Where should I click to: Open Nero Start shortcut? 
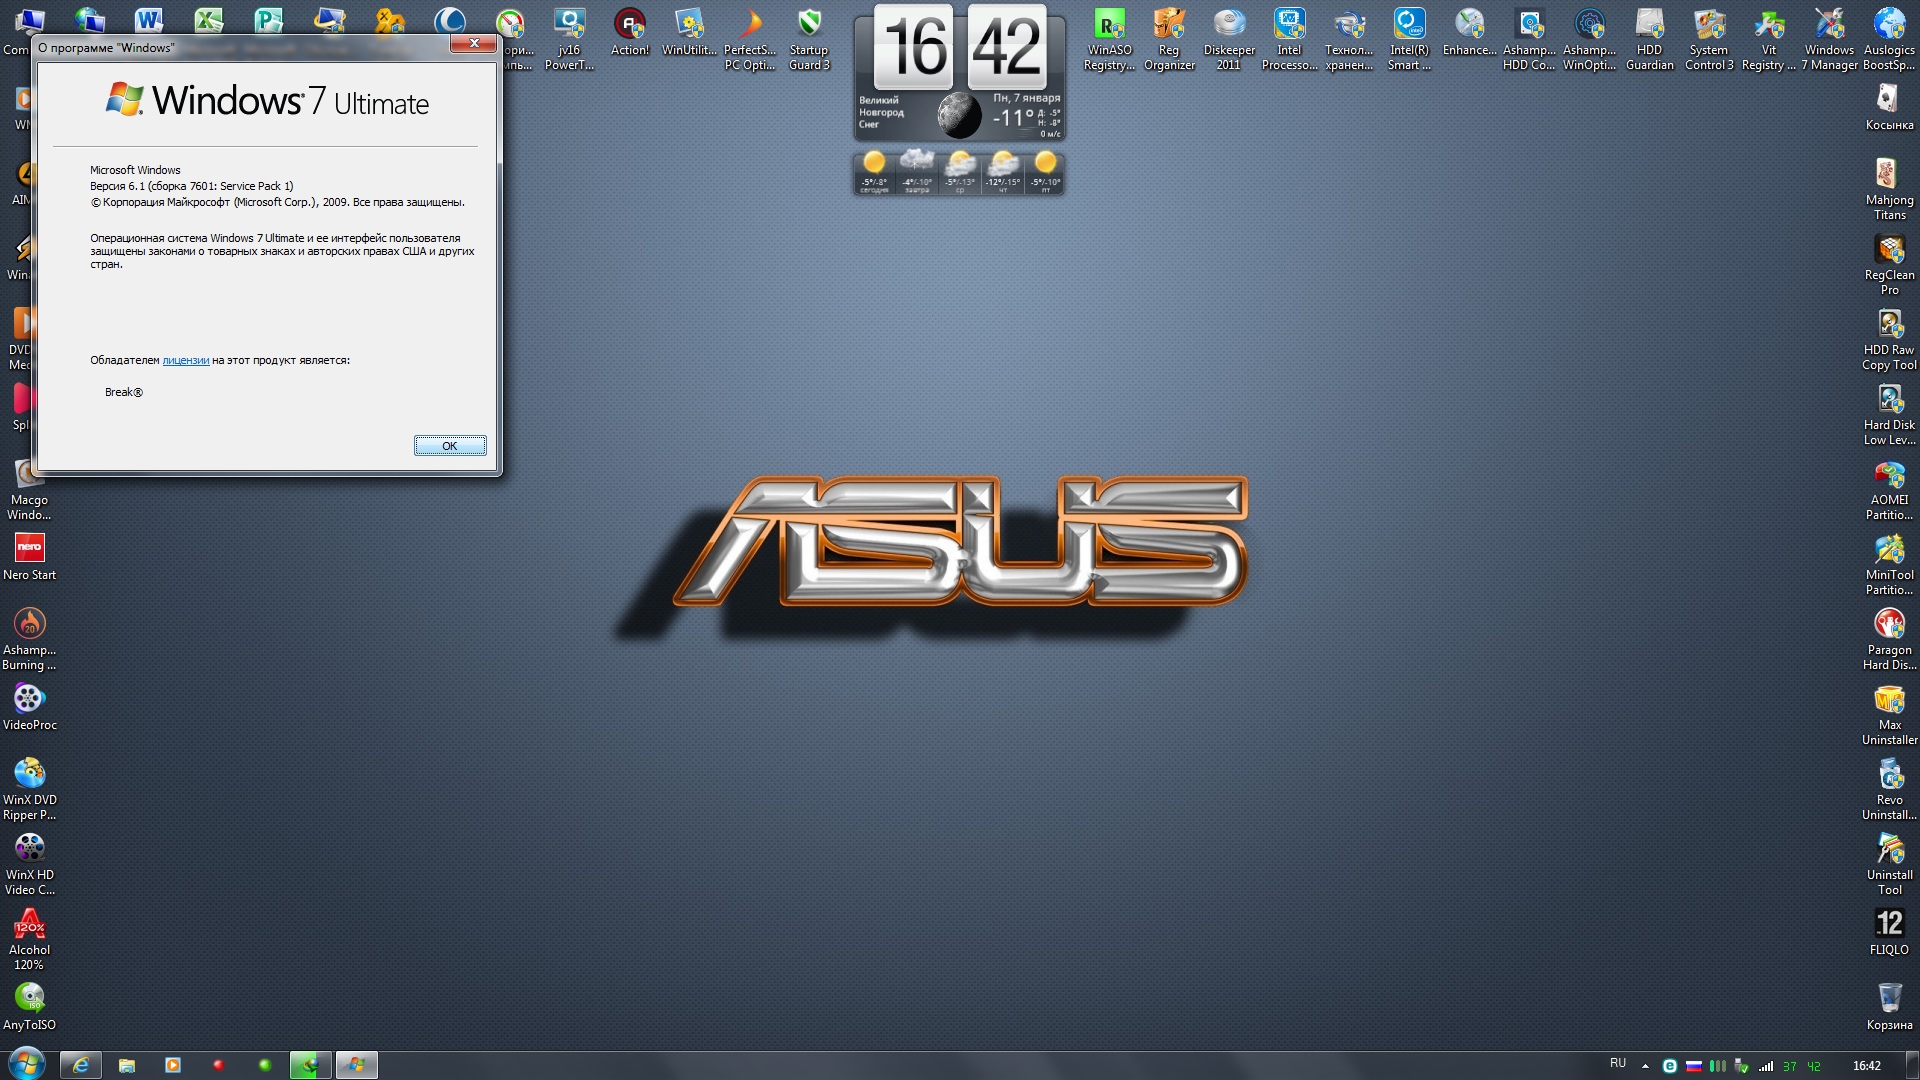click(29, 558)
